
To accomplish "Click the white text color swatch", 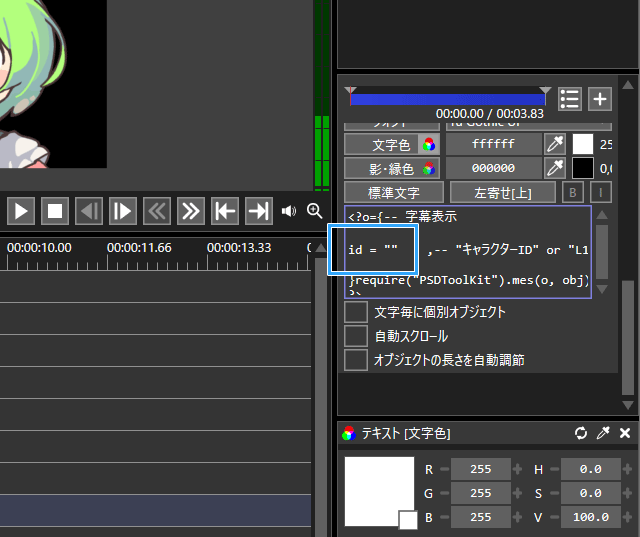I will pos(583,144).
